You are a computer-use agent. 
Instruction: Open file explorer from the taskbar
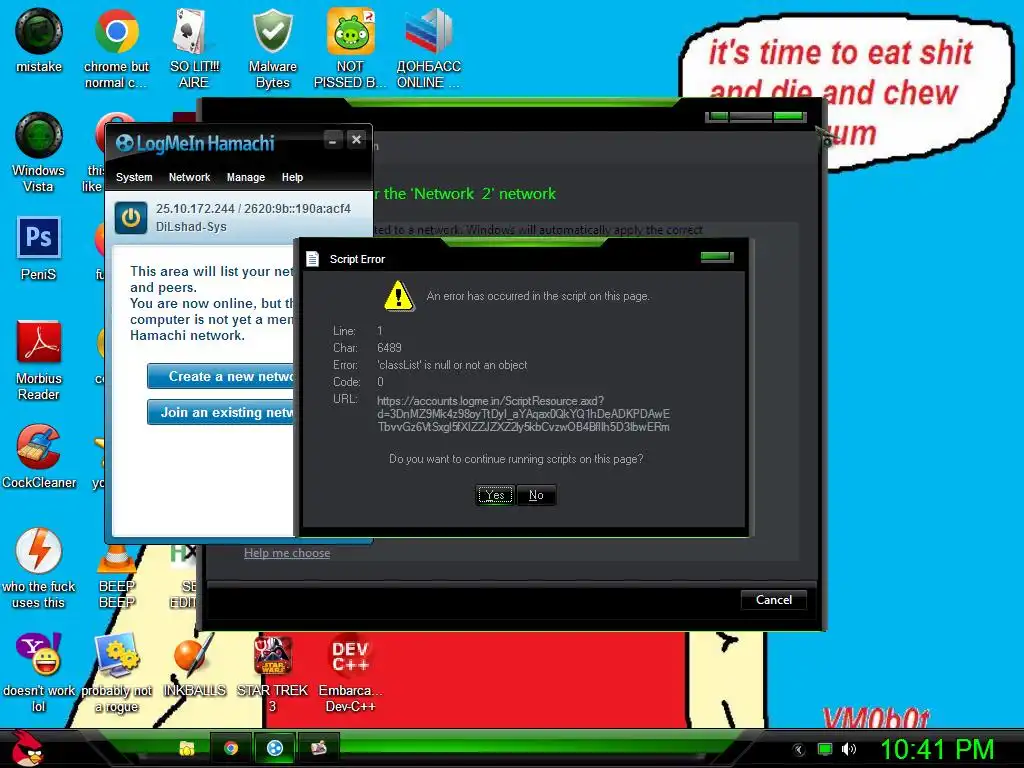click(x=187, y=748)
